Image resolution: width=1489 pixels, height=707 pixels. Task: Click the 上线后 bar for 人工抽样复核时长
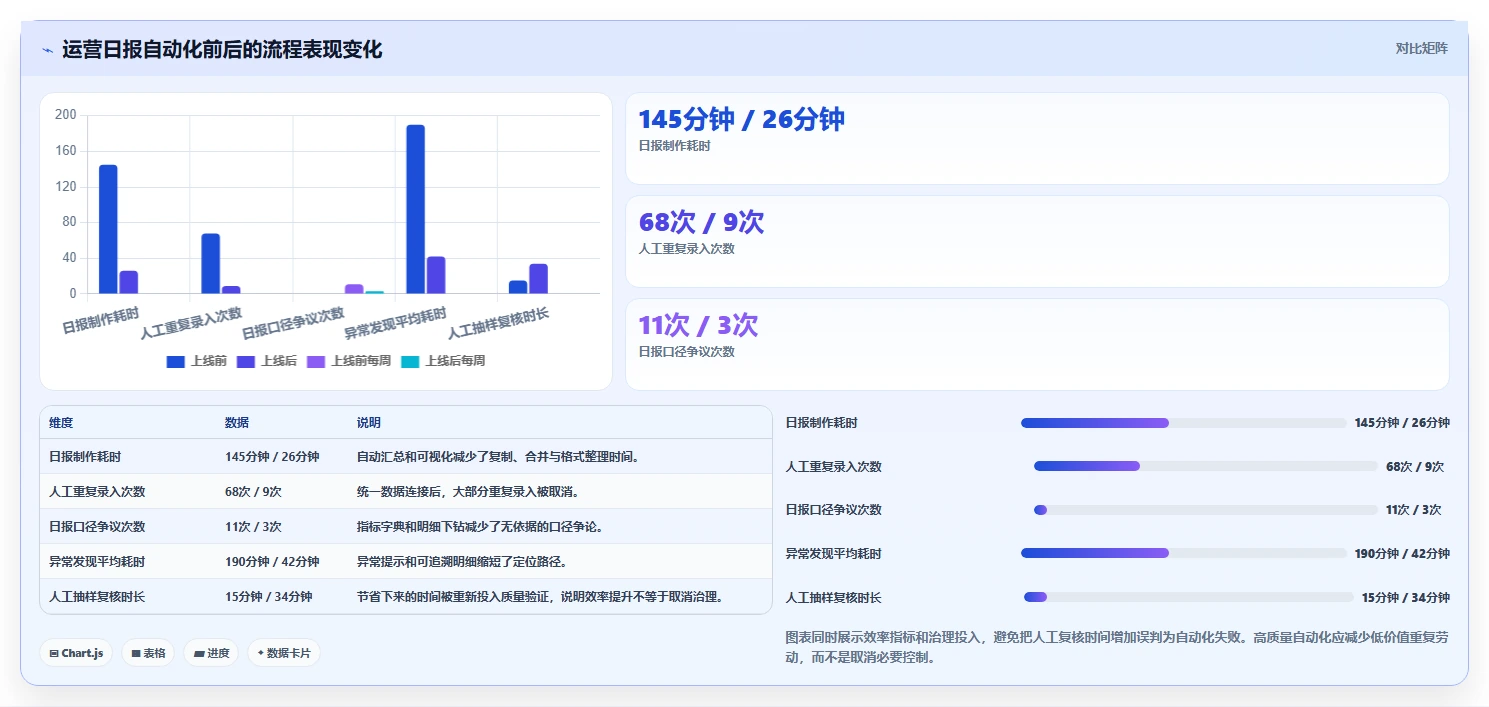538,279
